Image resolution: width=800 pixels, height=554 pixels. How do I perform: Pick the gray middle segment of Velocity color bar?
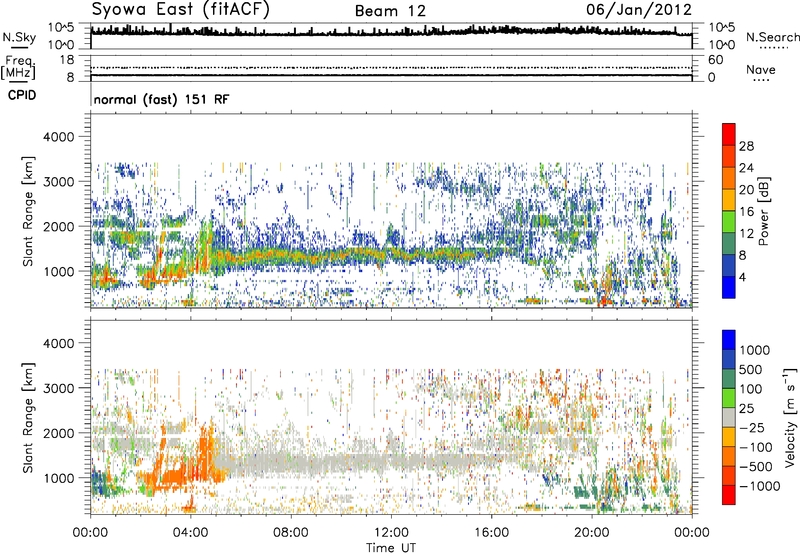tap(729, 417)
